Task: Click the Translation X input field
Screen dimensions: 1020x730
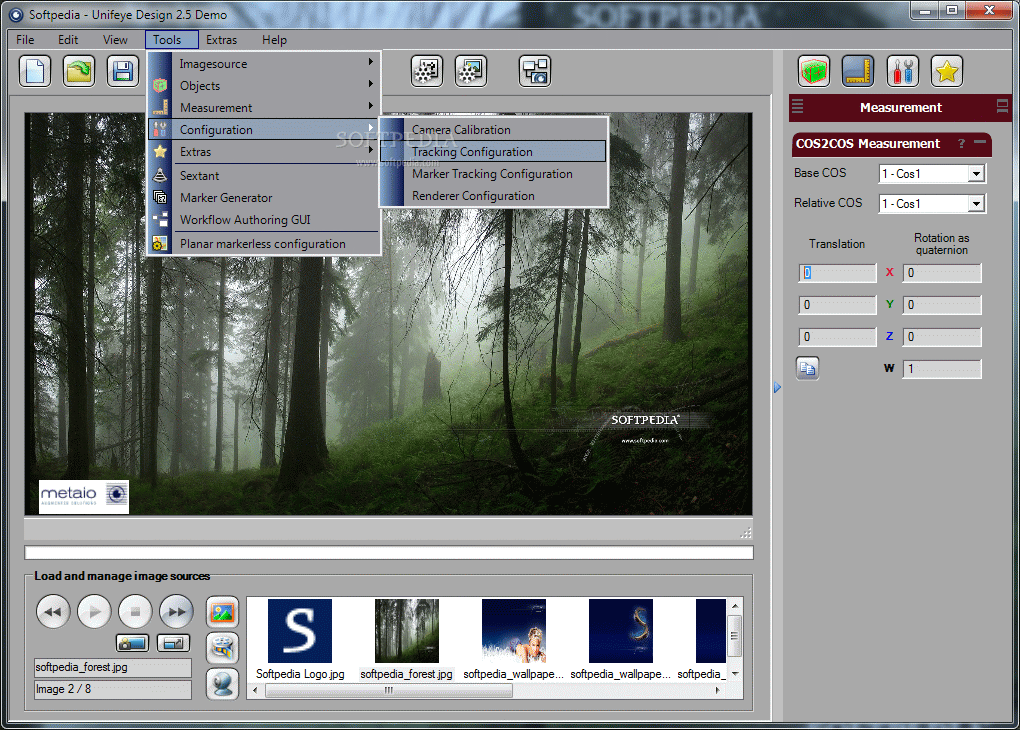Action: (837, 273)
